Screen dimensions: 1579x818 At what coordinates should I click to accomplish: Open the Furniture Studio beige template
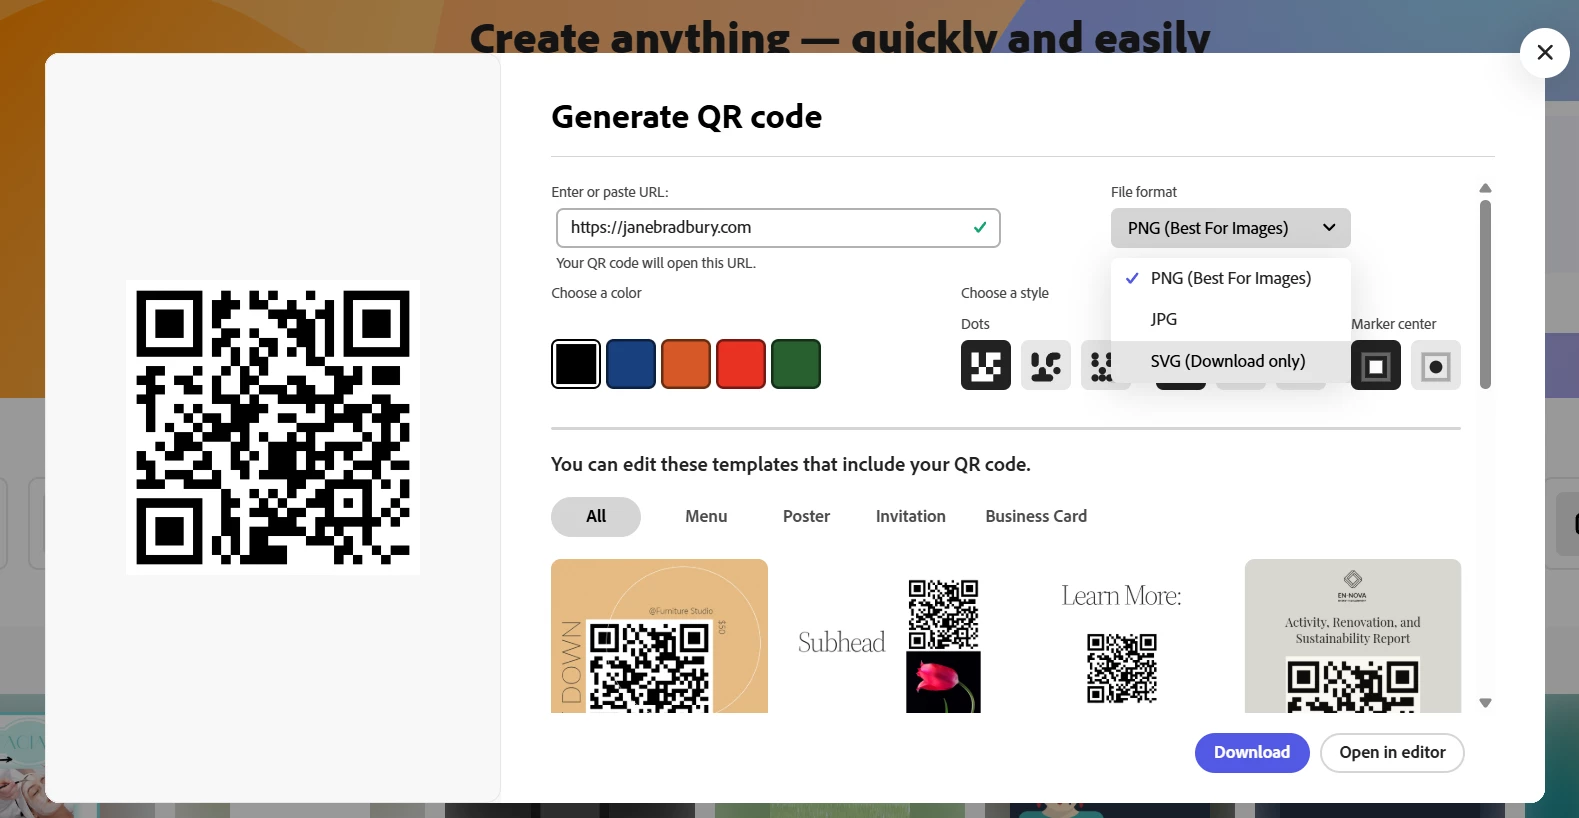pyautogui.click(x=659, y=636)
